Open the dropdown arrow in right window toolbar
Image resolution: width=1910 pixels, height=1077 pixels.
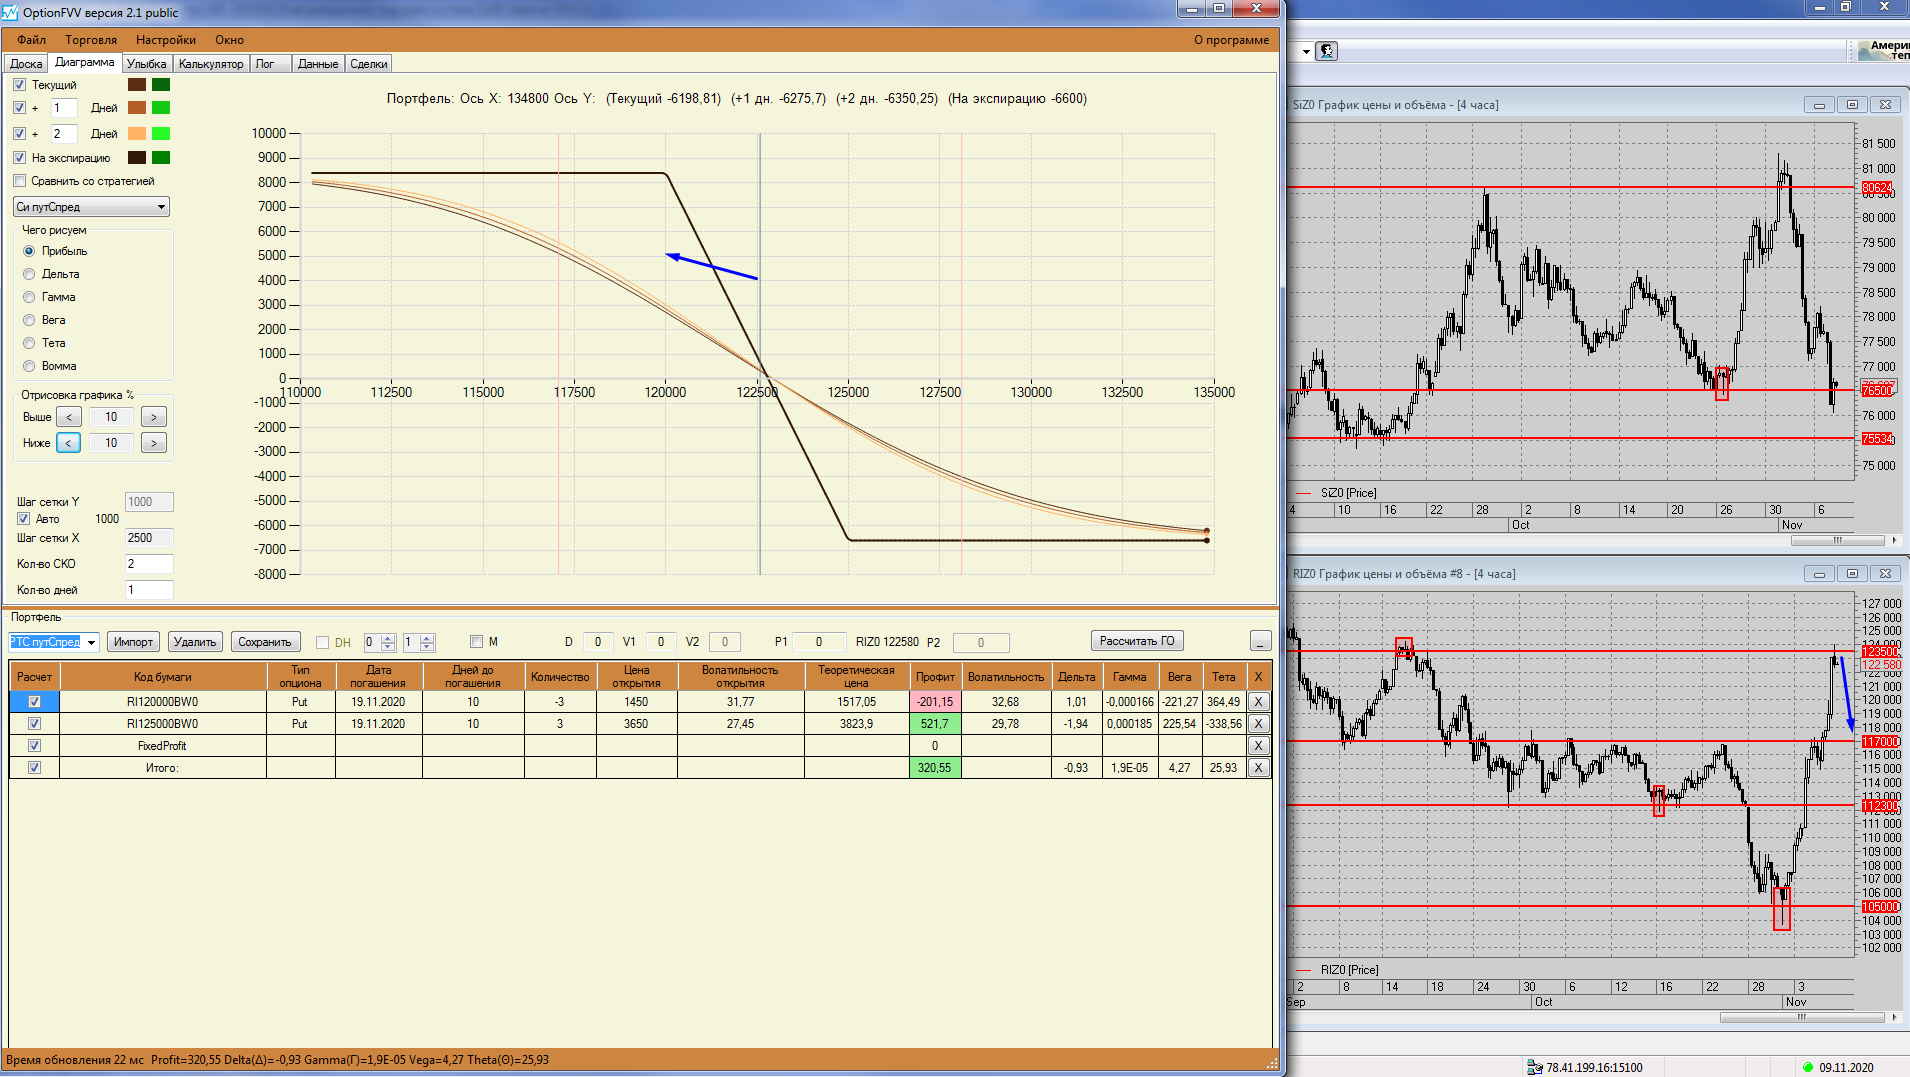click(x=1306, y=51)
